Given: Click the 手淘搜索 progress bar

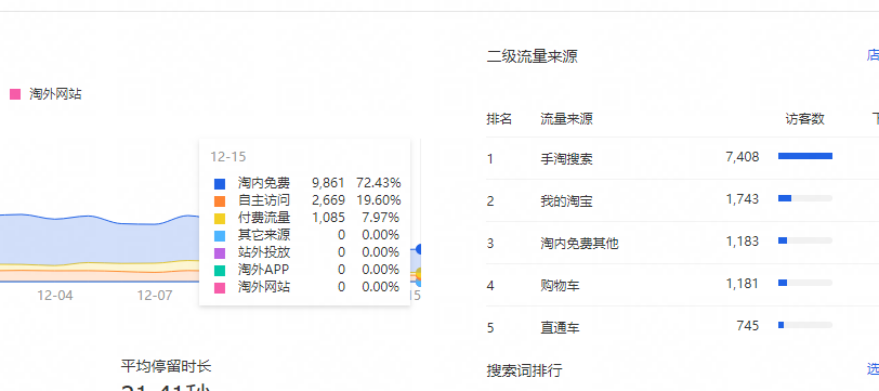Looking at the screenshot, I should coord(805,156).
